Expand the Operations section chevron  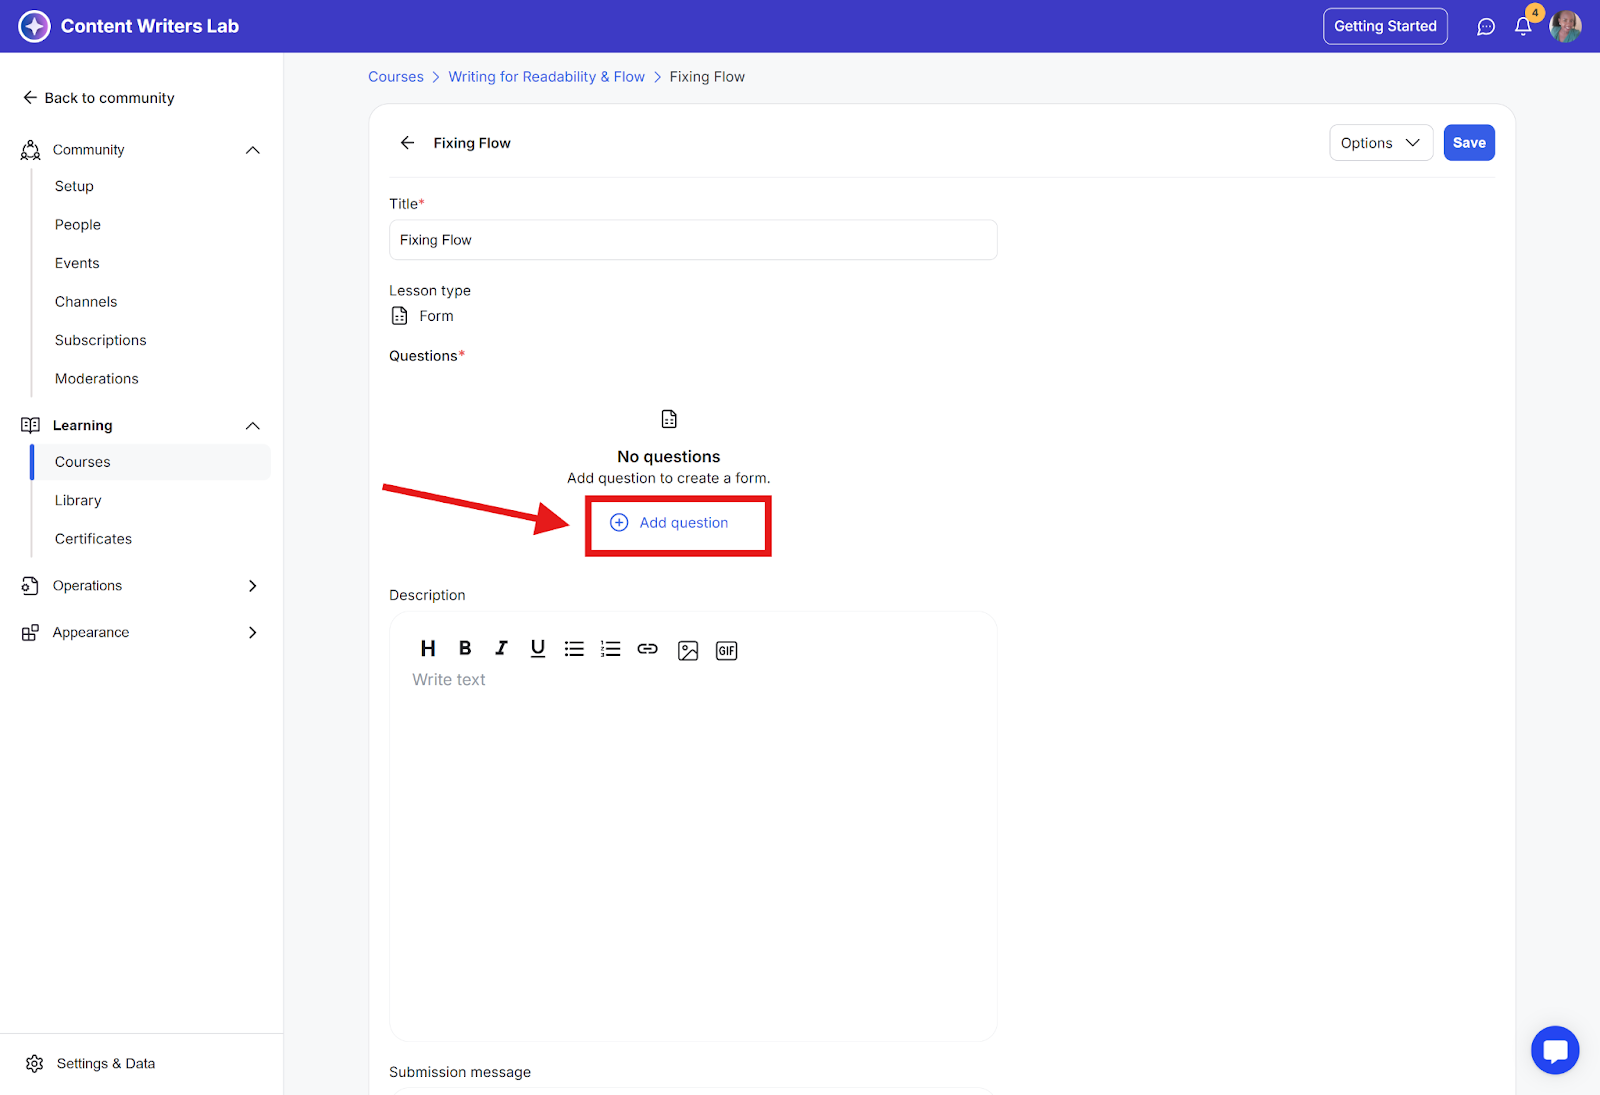[253, 586]
